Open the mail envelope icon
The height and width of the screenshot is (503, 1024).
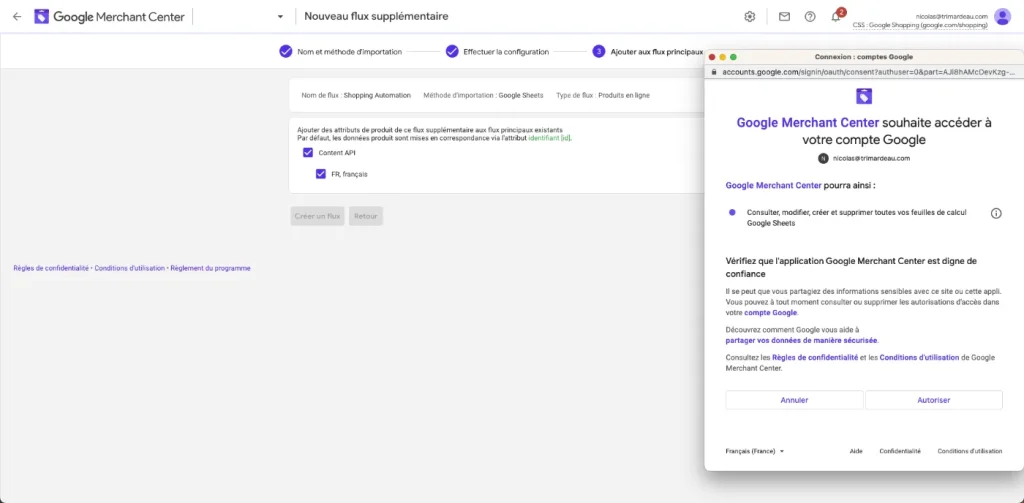[x=784, y=16]
